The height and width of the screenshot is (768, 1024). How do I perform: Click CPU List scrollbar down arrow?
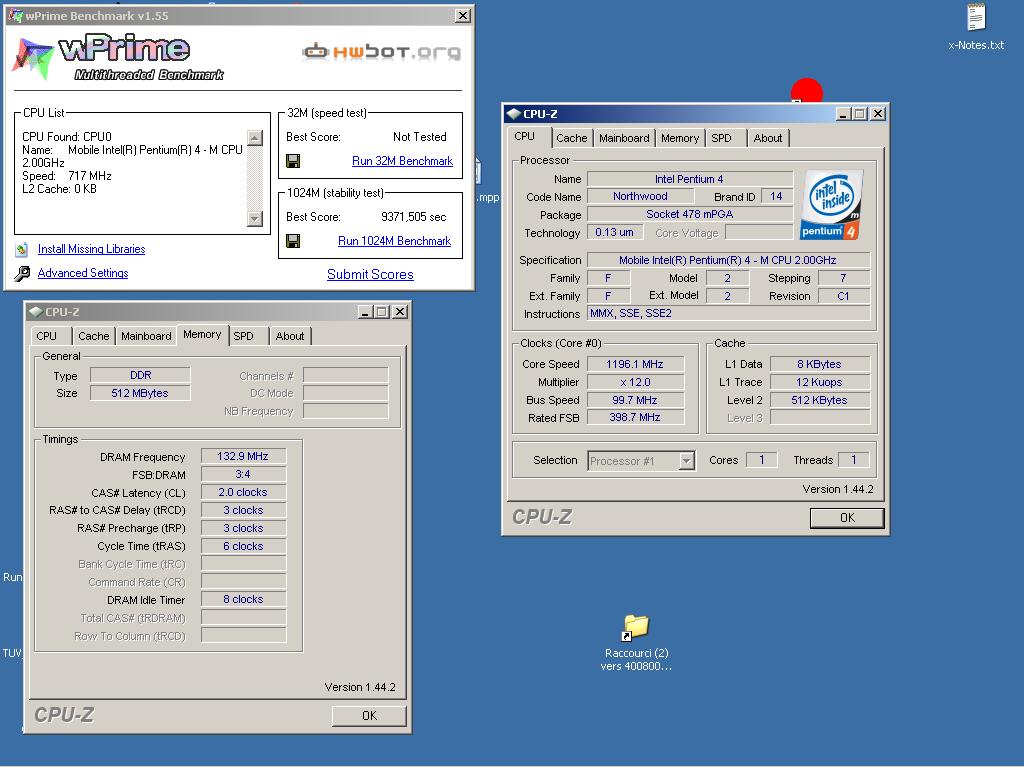pos(255,218)
